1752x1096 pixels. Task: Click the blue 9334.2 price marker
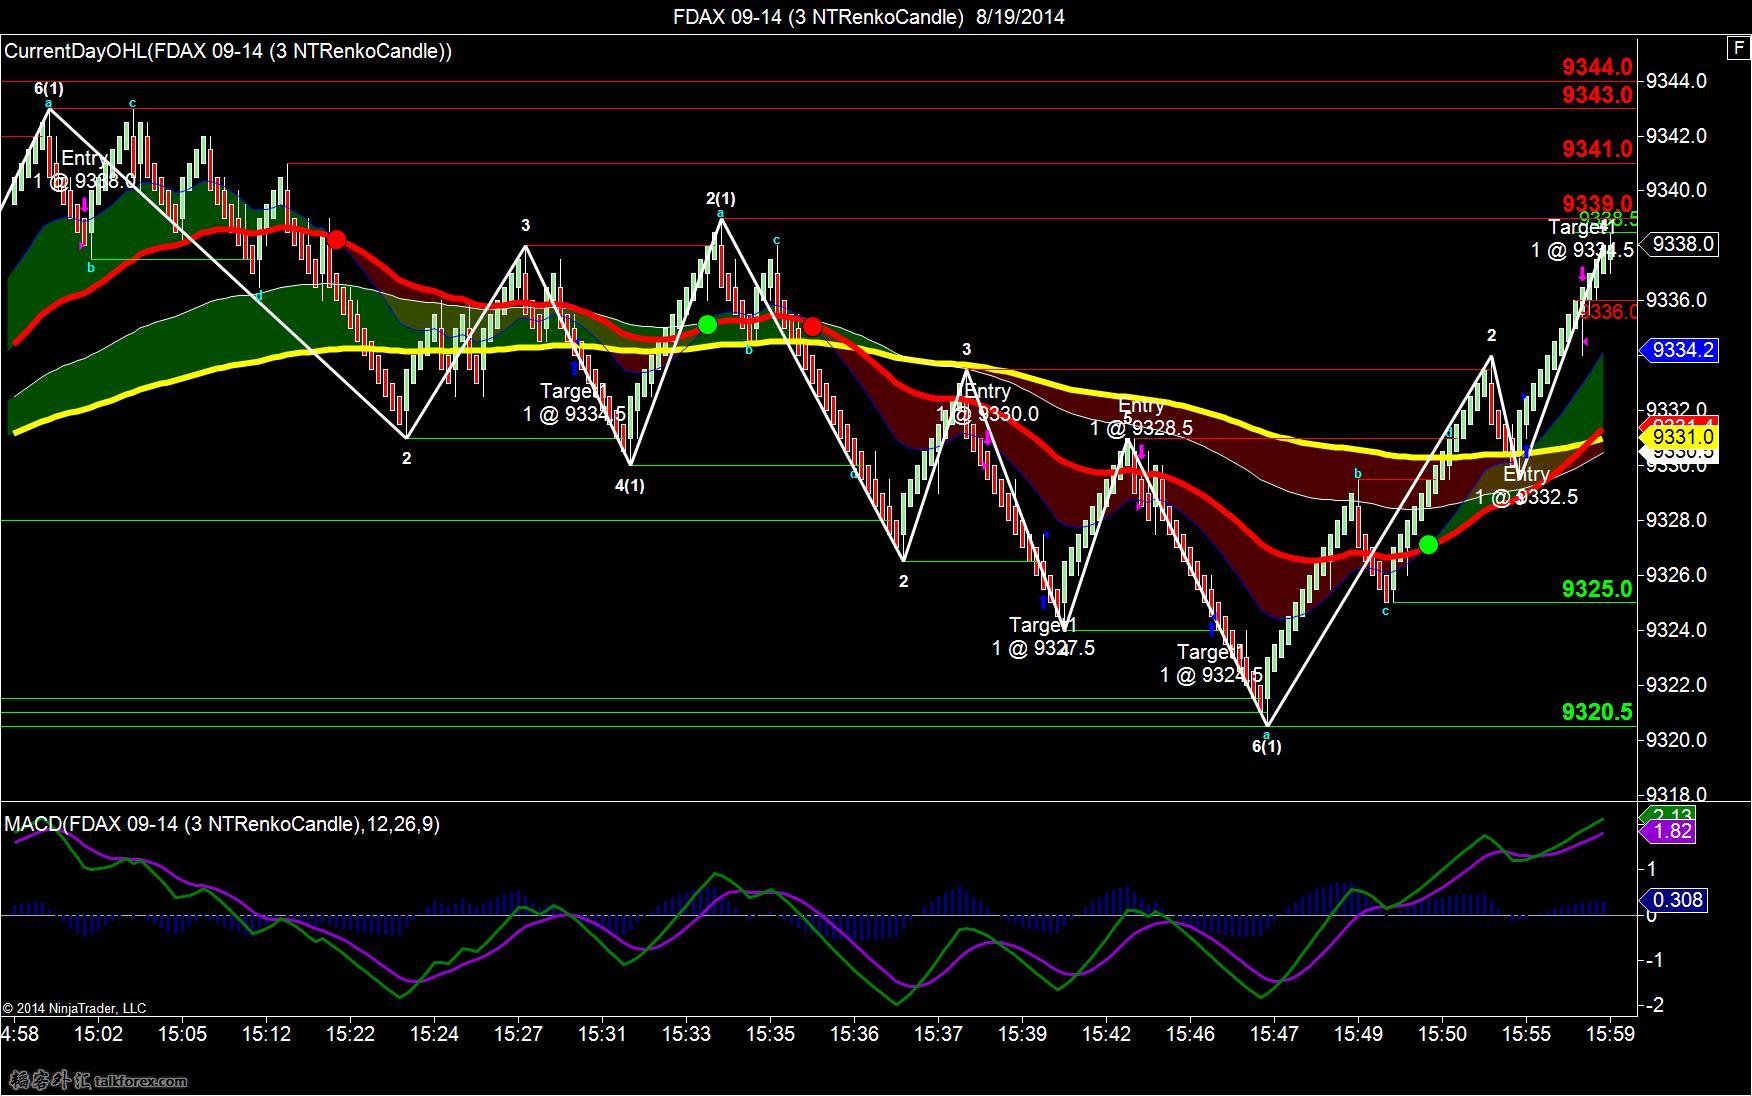click(1680, 350)
